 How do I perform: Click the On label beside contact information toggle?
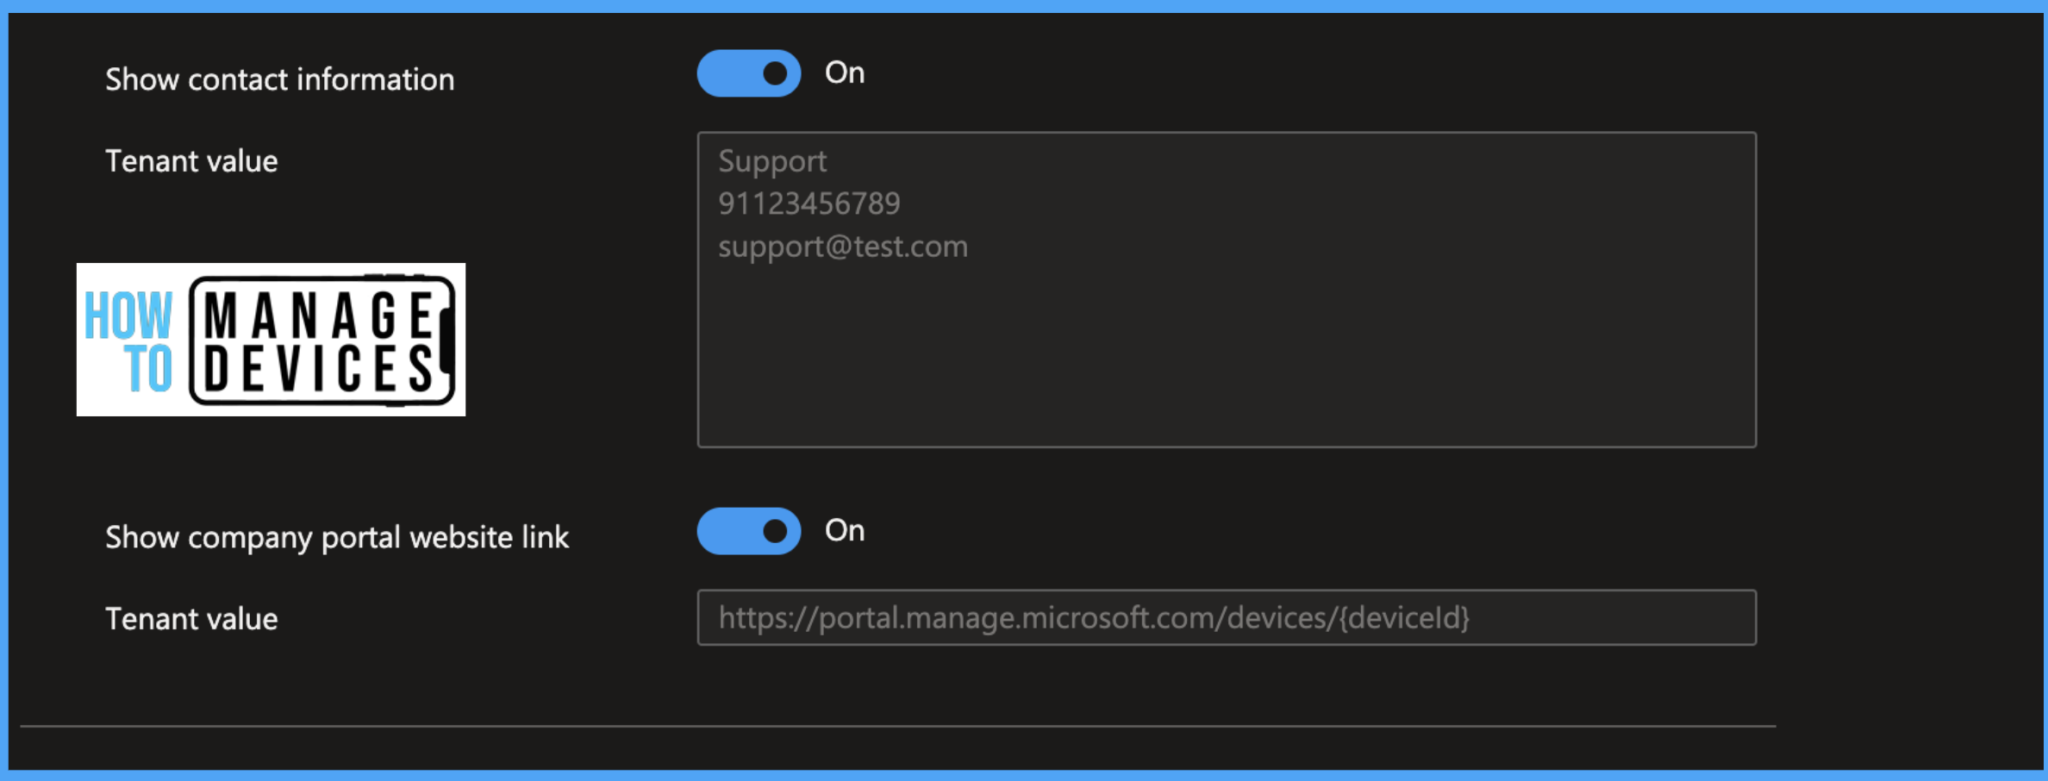(x=845, y=73)
